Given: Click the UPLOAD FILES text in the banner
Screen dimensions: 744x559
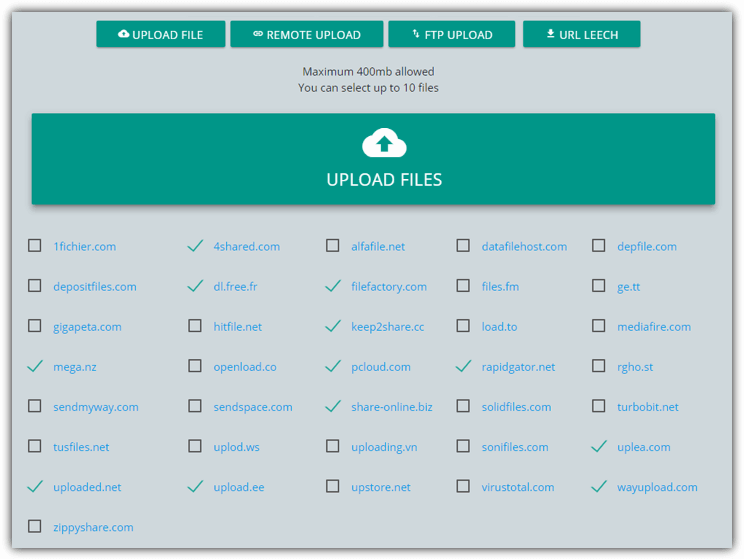Looking at the screenshot, I should click(384, 180).
